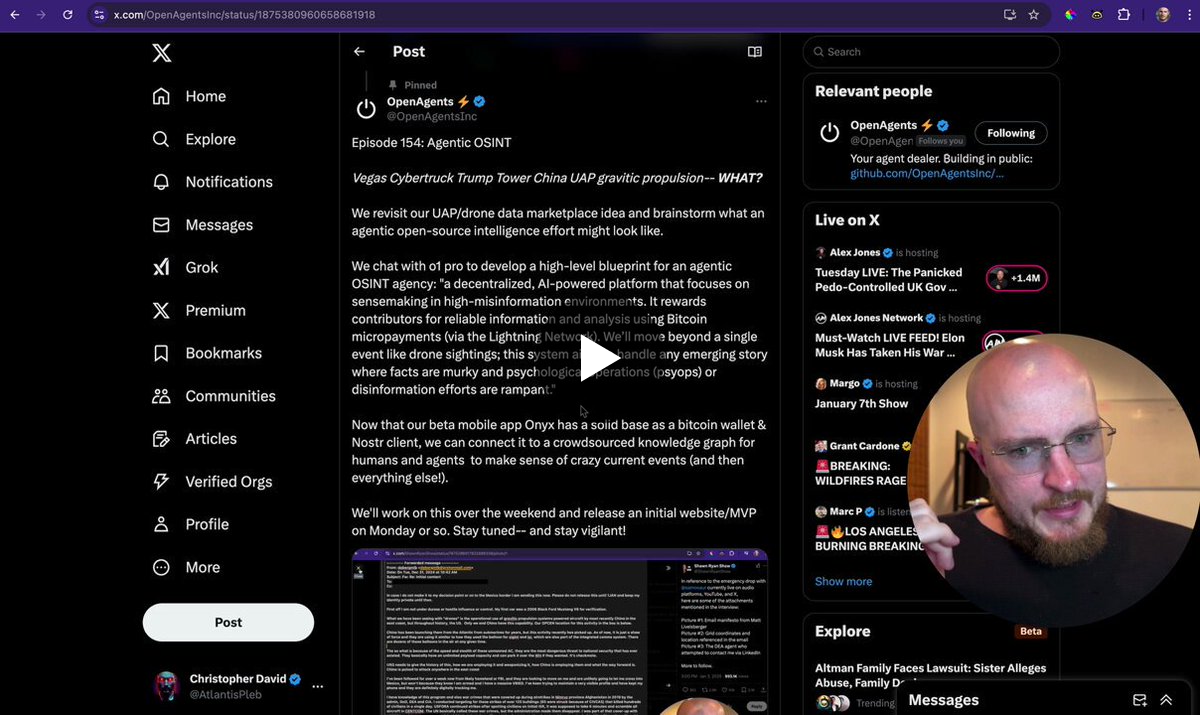Open Bookmarks in the sidebar
The width and height of the screenshot is (1200, 715).
tap(207, 353)
